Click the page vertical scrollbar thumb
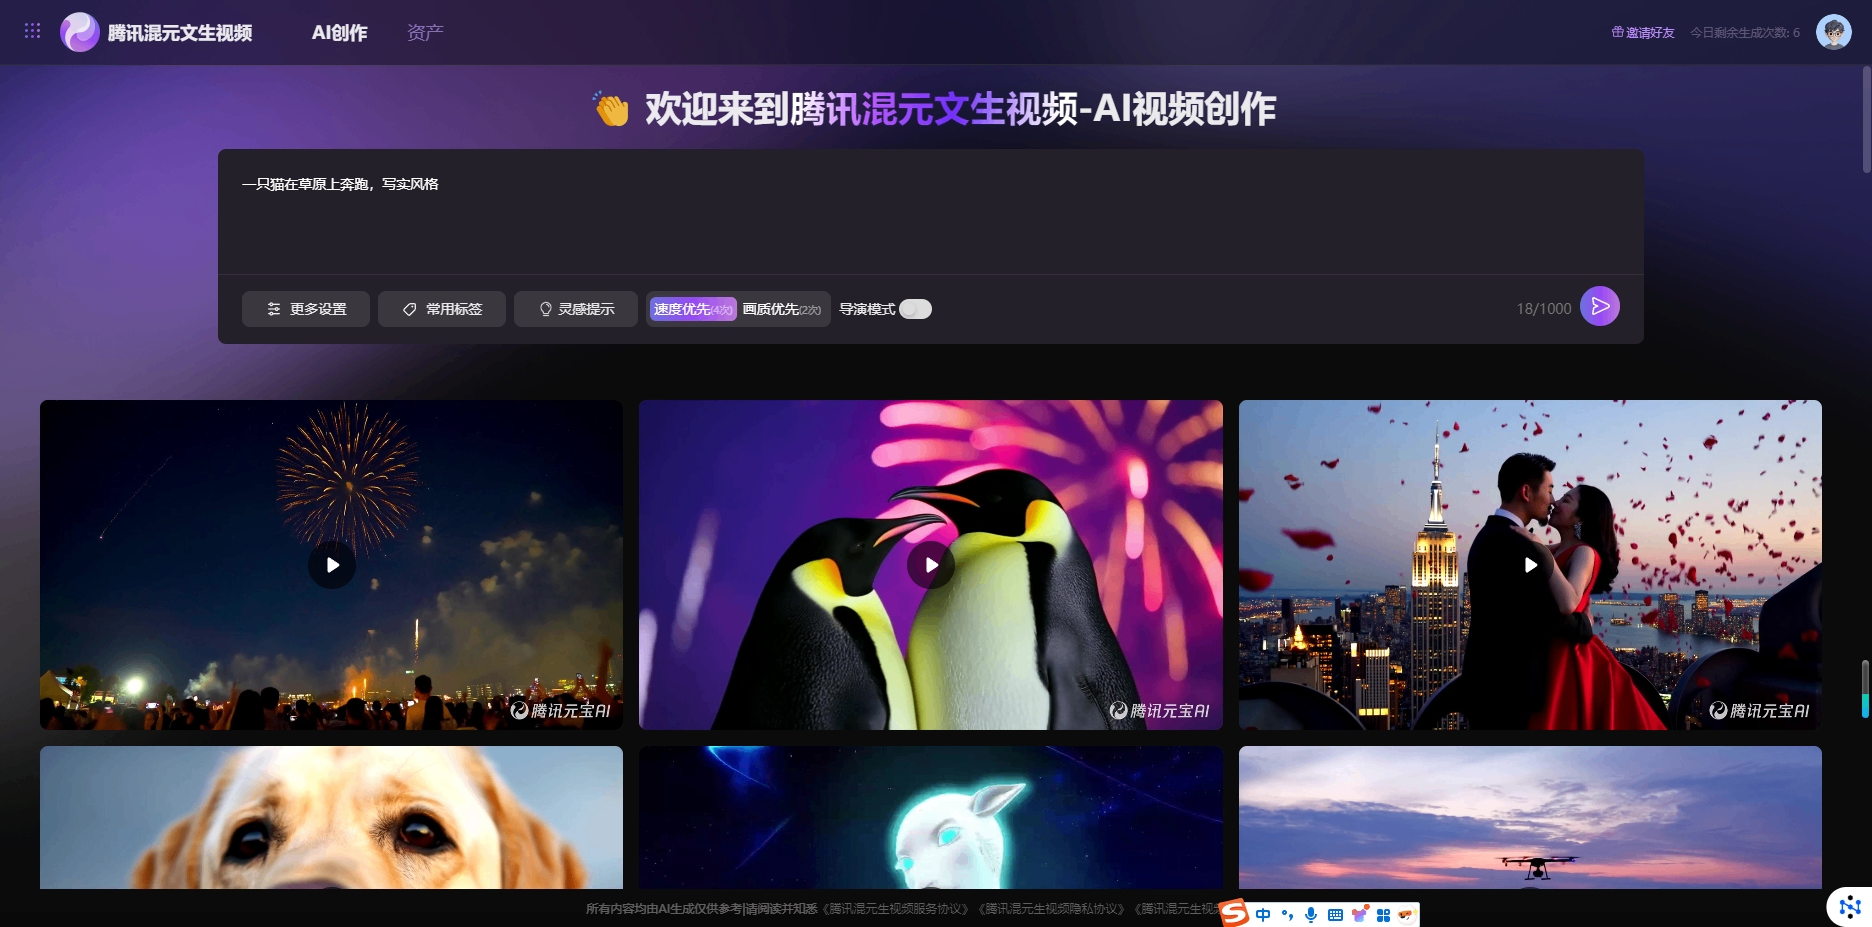Image resolution: width=1872 pixels, height=927 pixels. coord(1866,120)
